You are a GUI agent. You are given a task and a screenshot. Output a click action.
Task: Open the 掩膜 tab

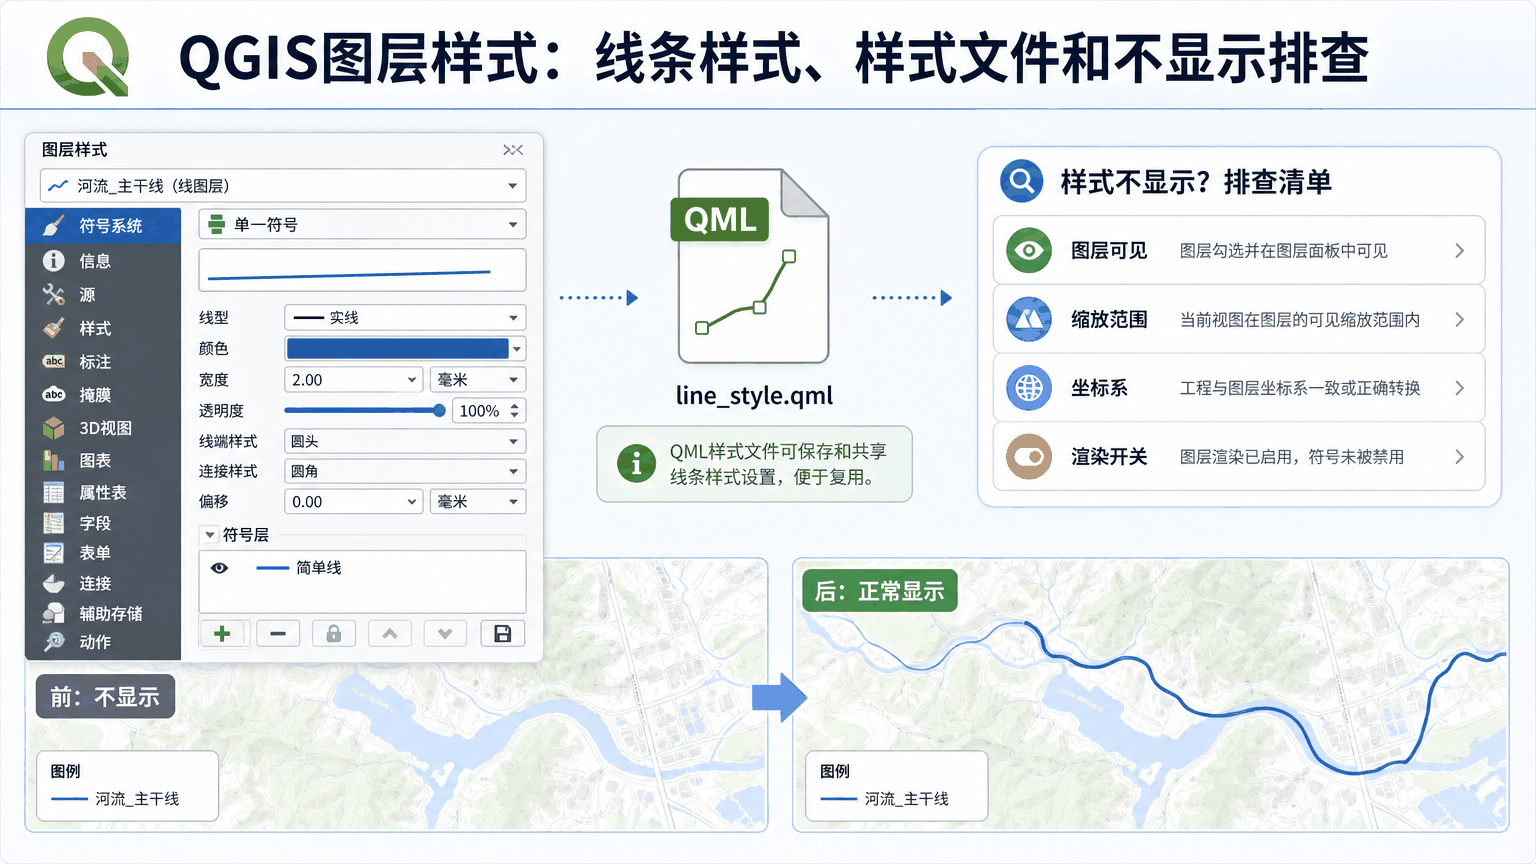[103, 395]
